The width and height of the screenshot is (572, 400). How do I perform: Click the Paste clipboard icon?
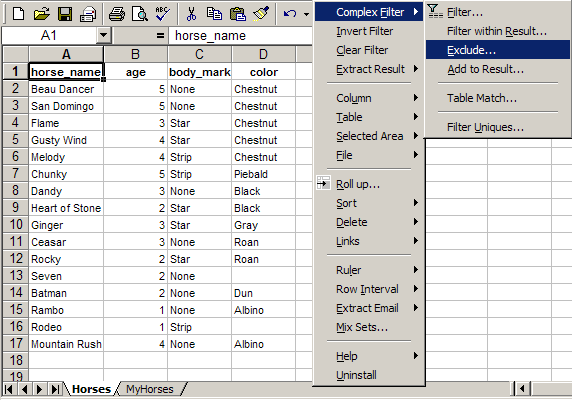pos(237,14)
